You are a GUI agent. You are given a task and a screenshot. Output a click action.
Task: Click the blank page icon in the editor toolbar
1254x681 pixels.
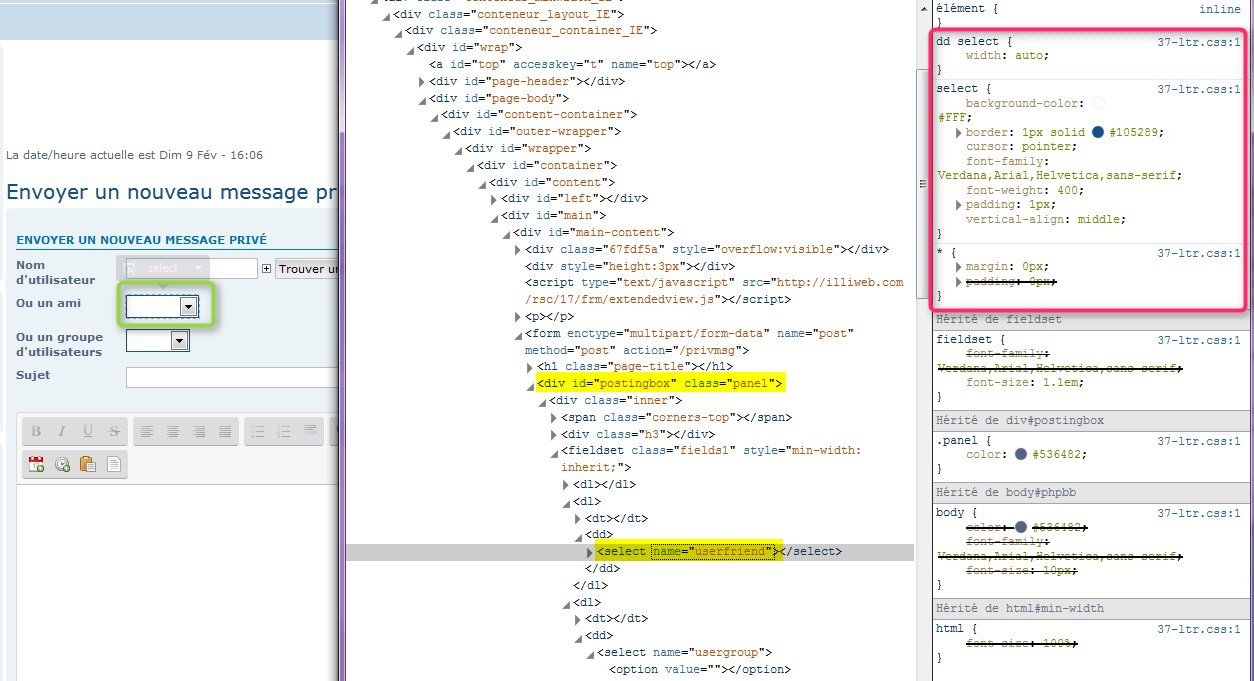tap(114, 464)
